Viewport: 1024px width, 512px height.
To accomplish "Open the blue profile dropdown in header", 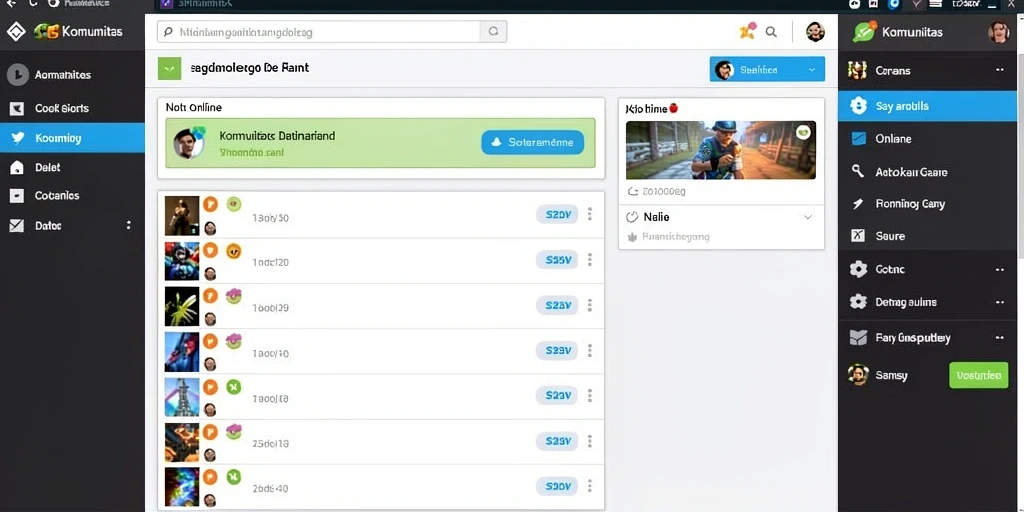I will 767,69.
